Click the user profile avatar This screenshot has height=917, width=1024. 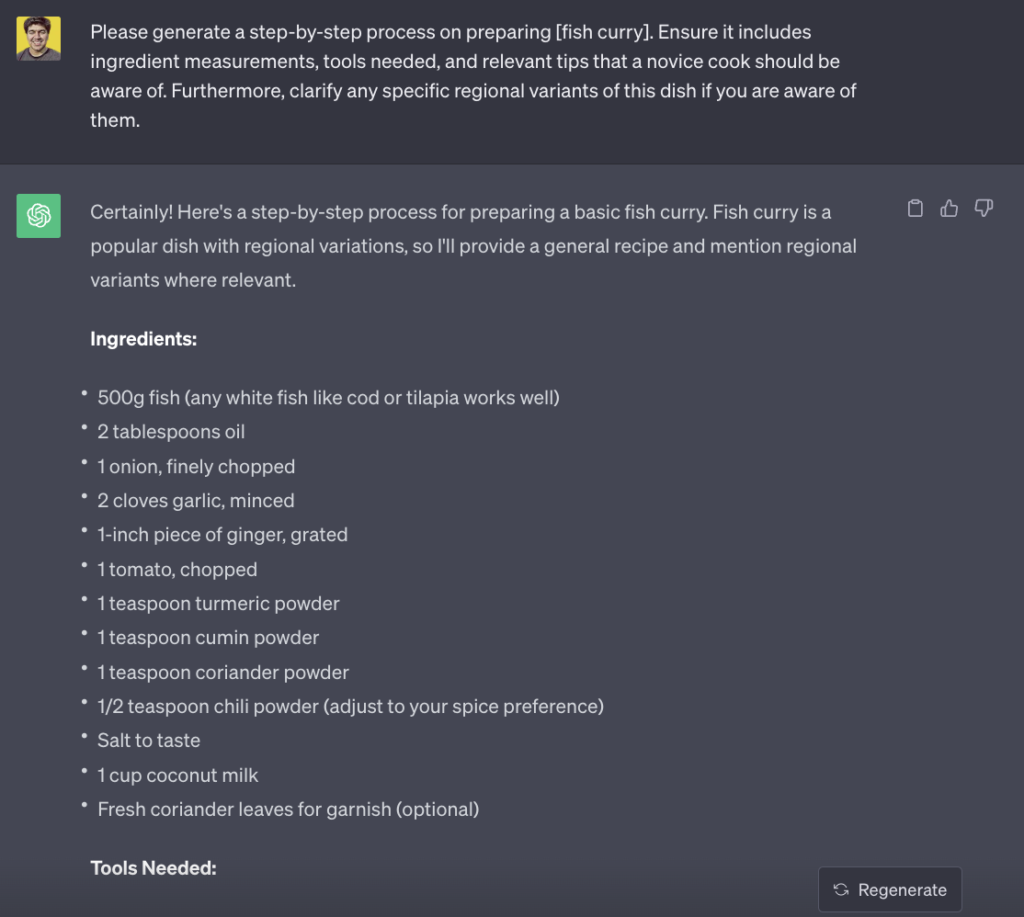[x=39, y=39]
